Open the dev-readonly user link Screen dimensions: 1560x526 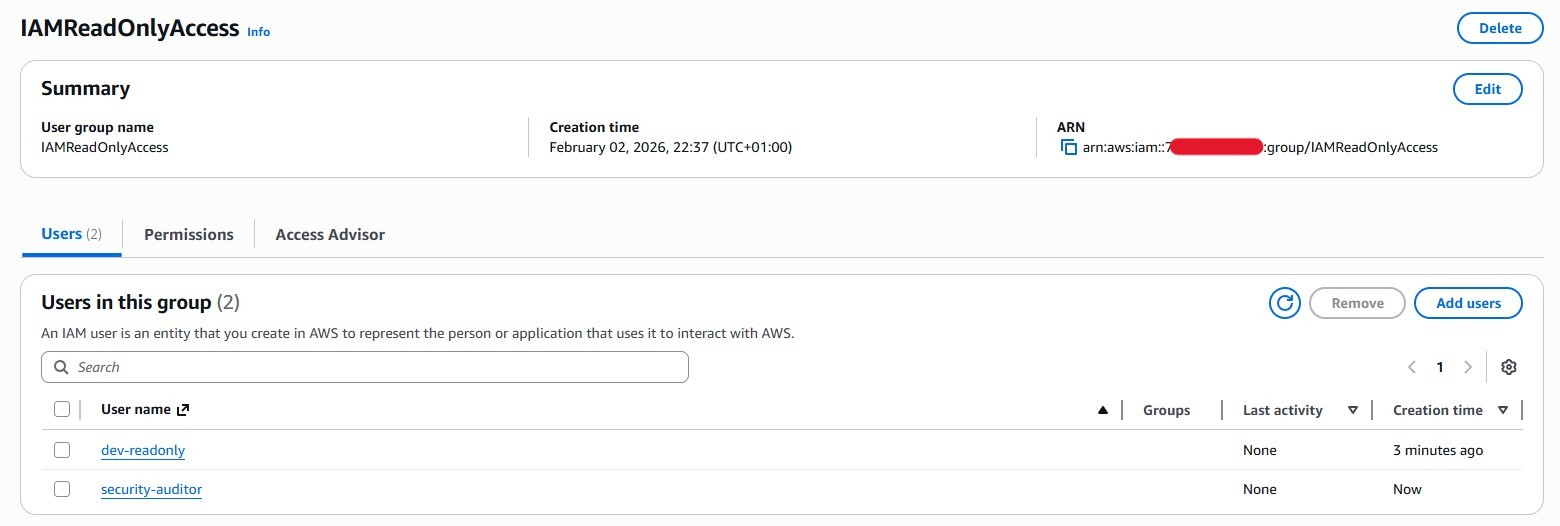tap(143, 450)
